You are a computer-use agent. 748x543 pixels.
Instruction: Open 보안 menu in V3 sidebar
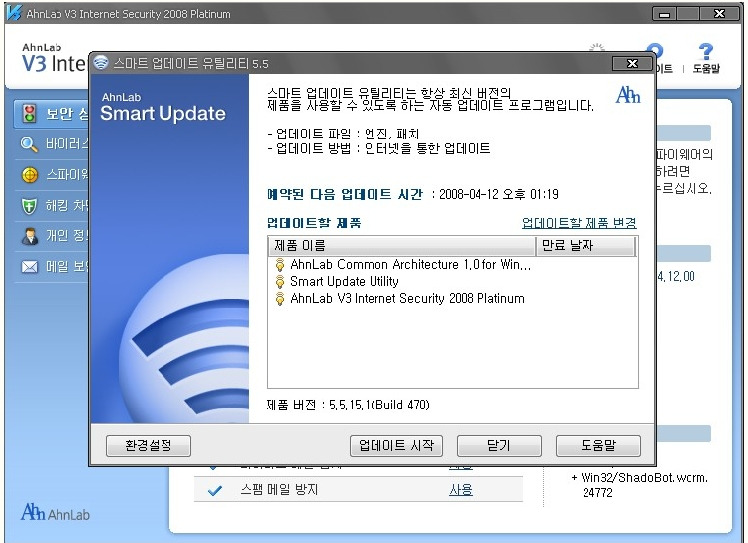(x=52, y=115)
